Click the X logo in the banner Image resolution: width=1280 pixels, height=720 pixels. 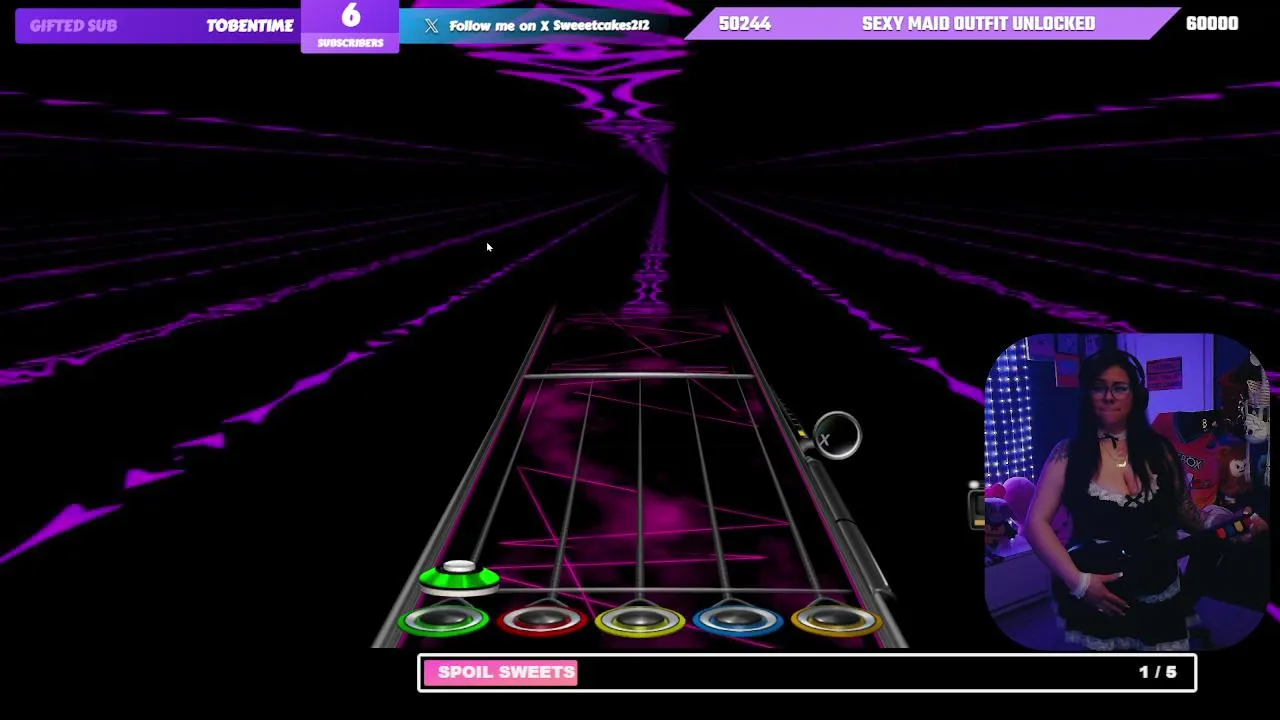point(431,26)
